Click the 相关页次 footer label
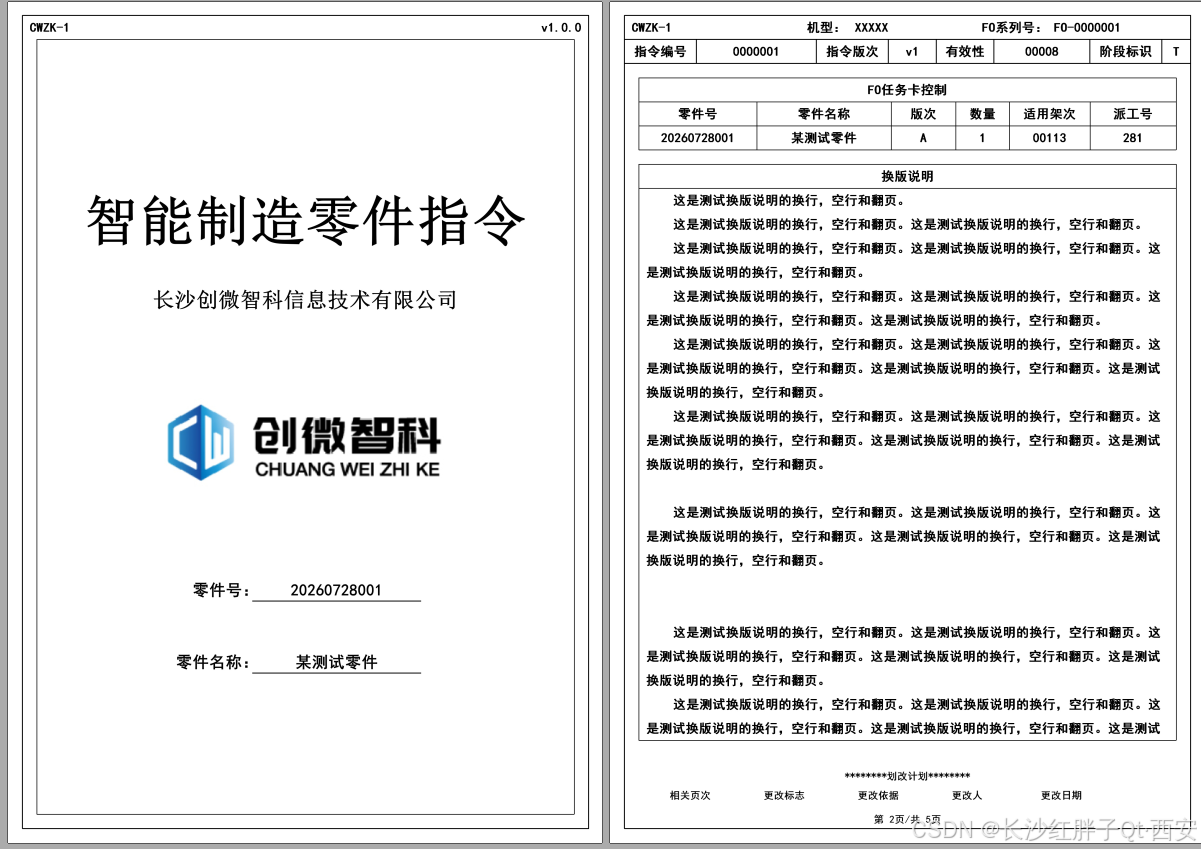 (690, 796)
